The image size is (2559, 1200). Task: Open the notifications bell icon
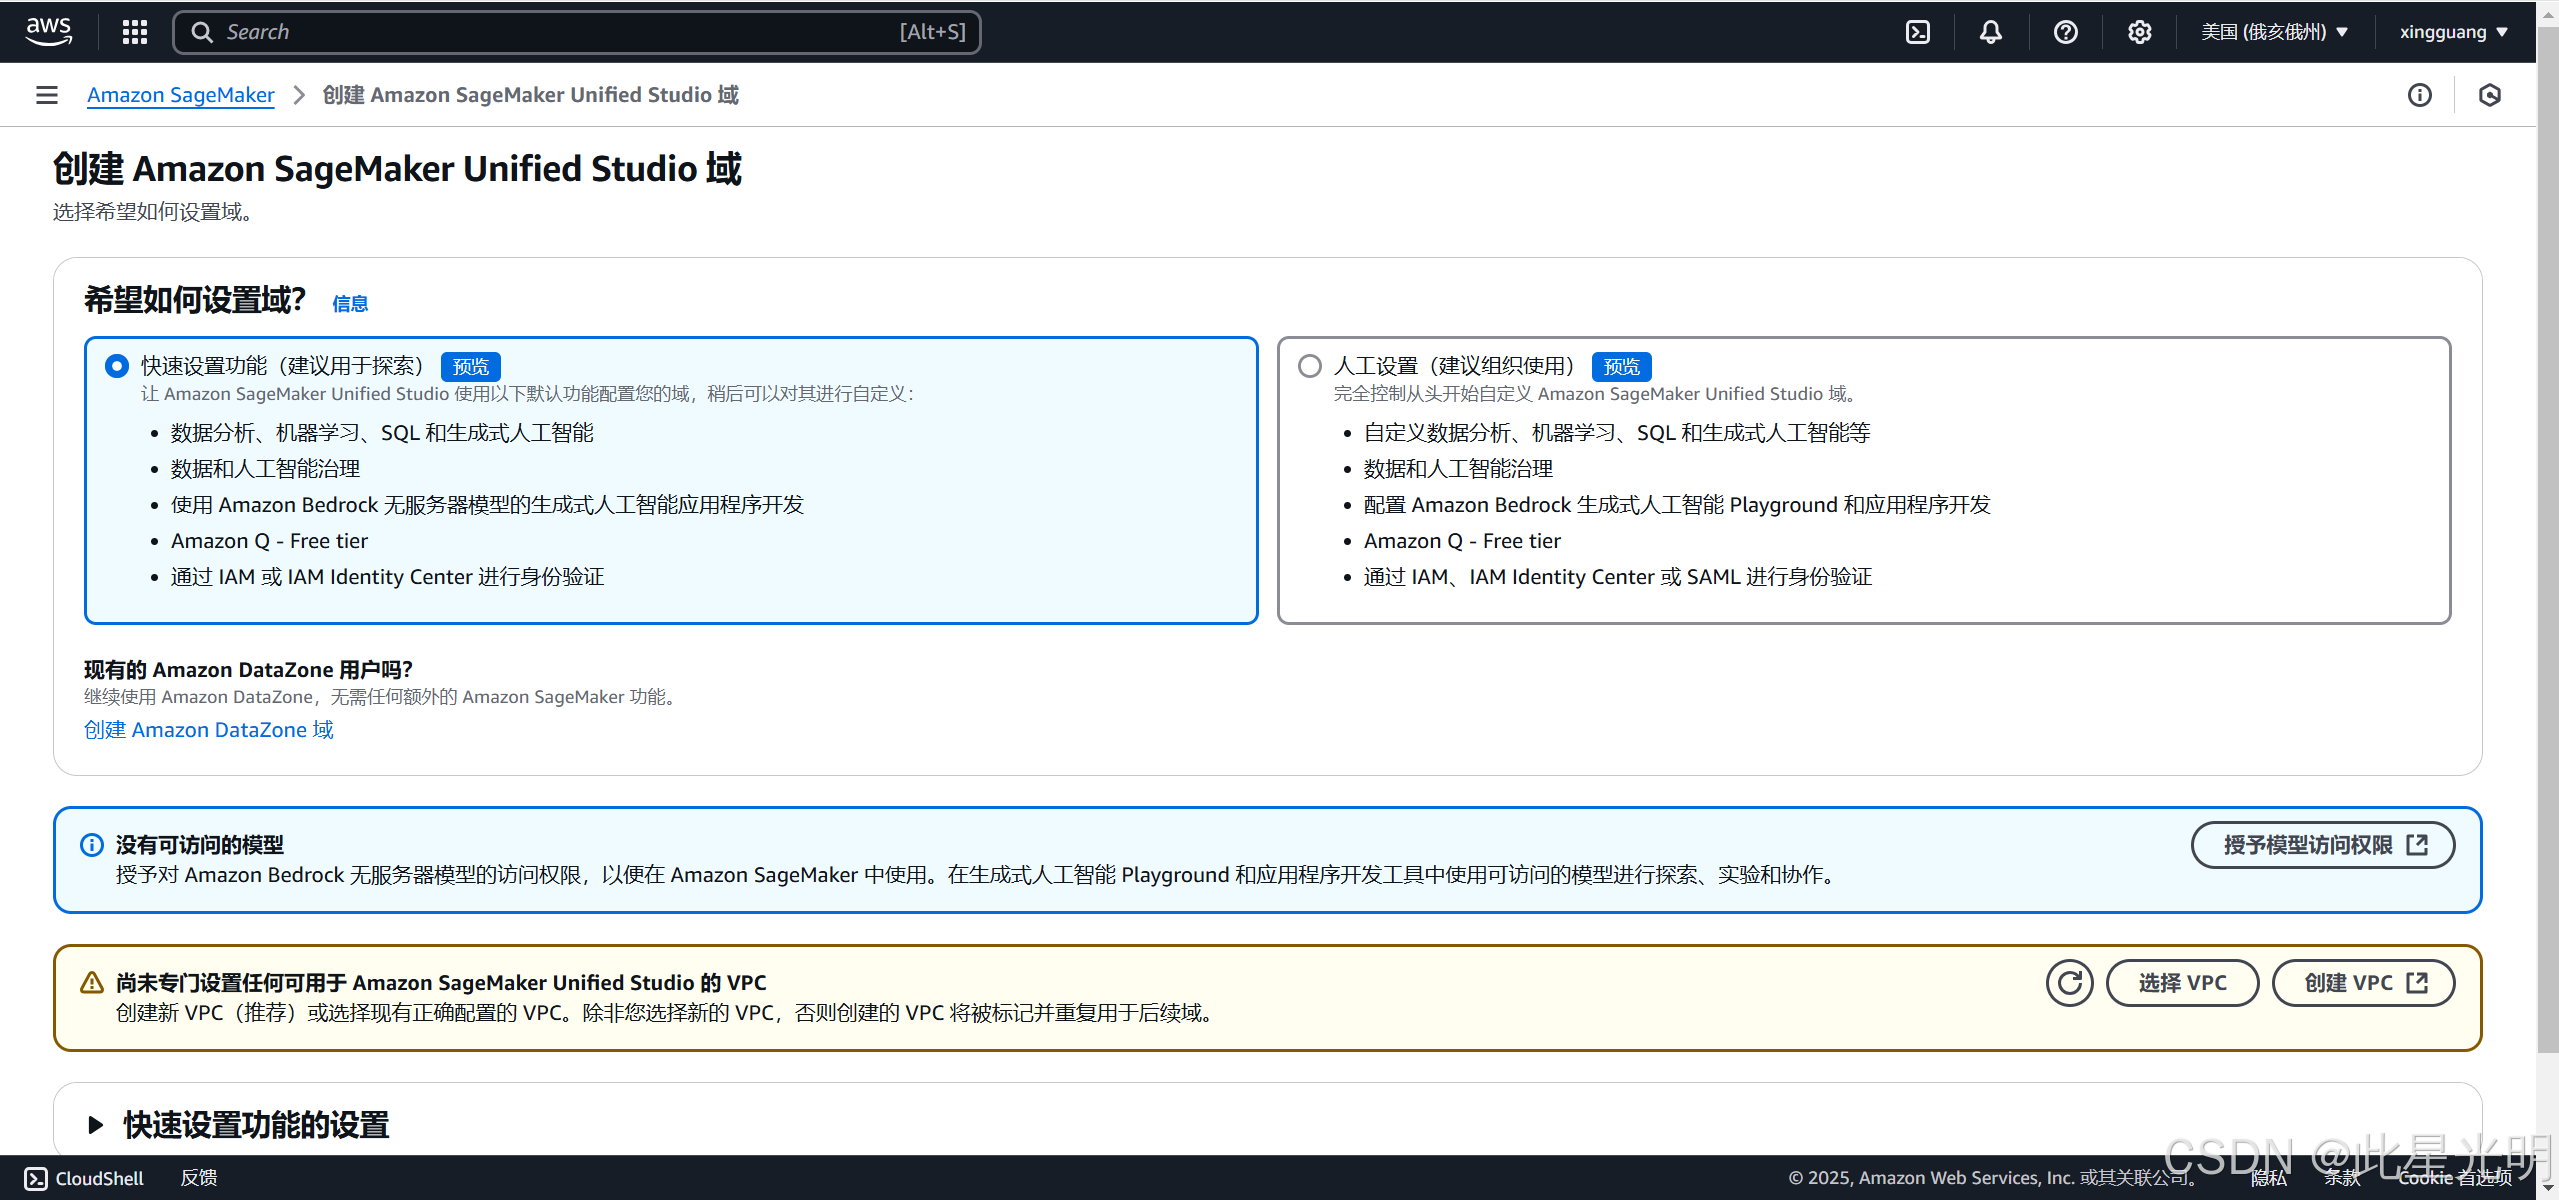point(1990,32)
